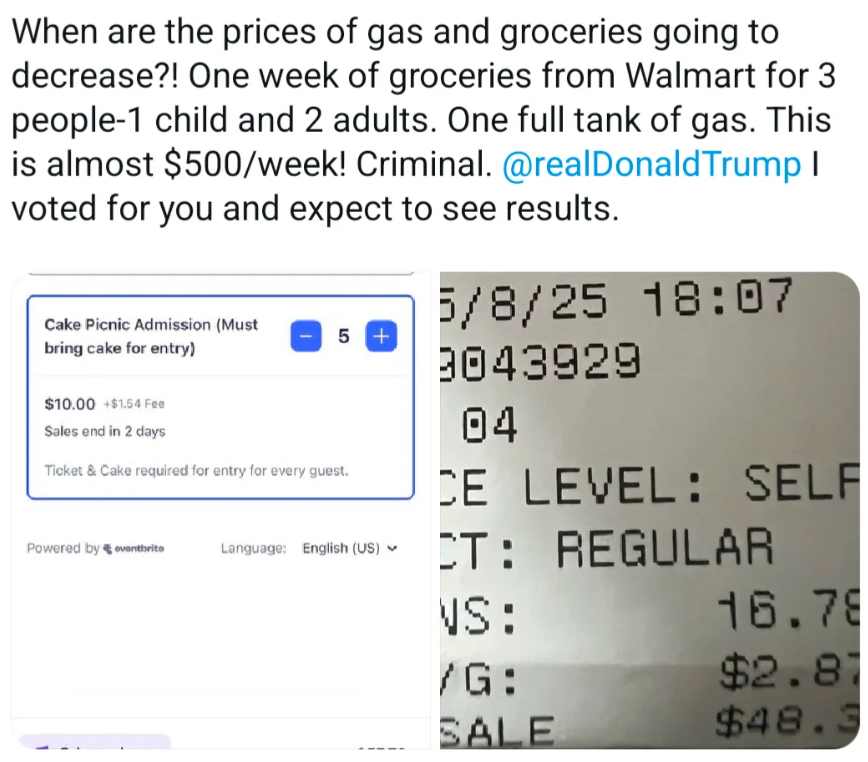
Task: Select English (US) as the language
Action: [x=345, y=548]
